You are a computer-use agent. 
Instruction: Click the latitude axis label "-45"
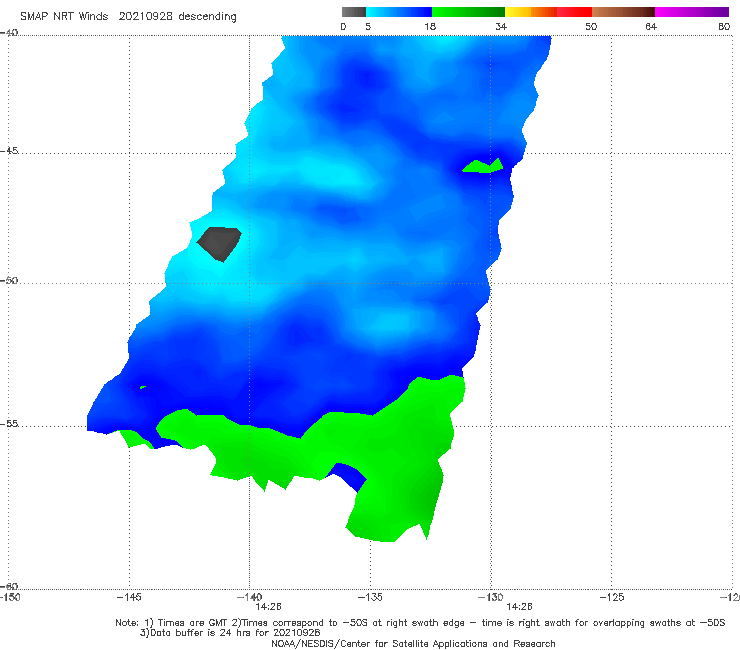point(9,151)
